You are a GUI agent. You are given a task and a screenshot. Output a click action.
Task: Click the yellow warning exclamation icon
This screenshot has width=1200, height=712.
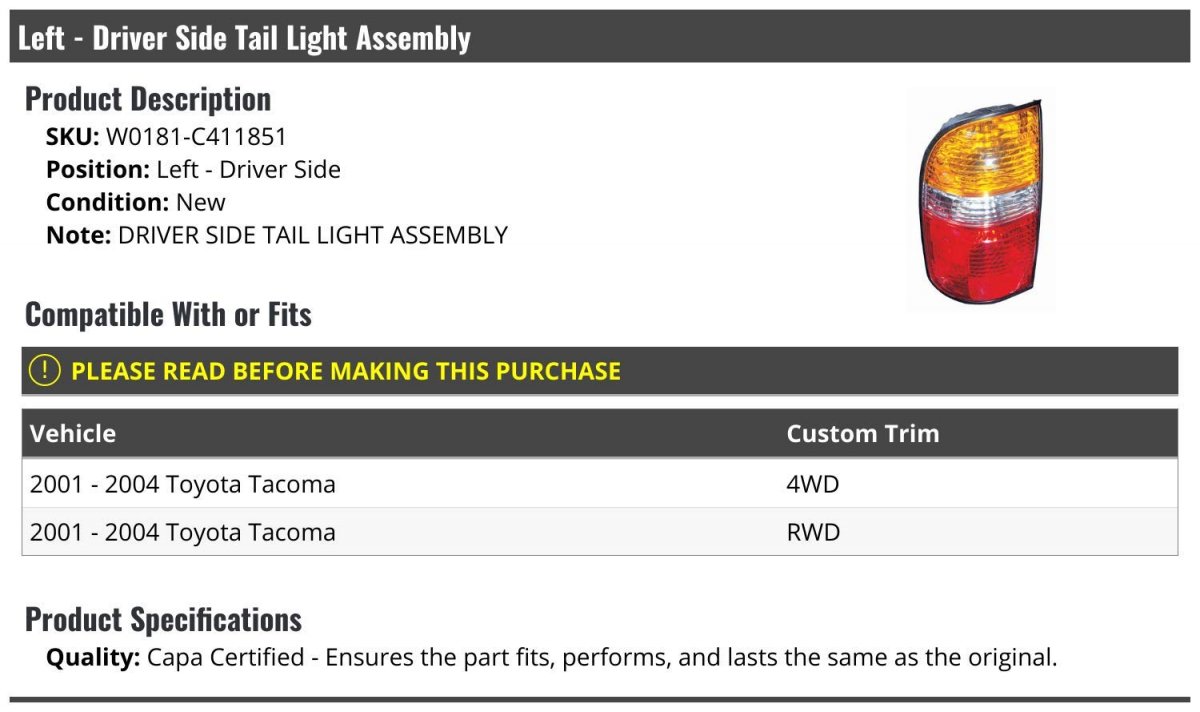coord(45,371)
